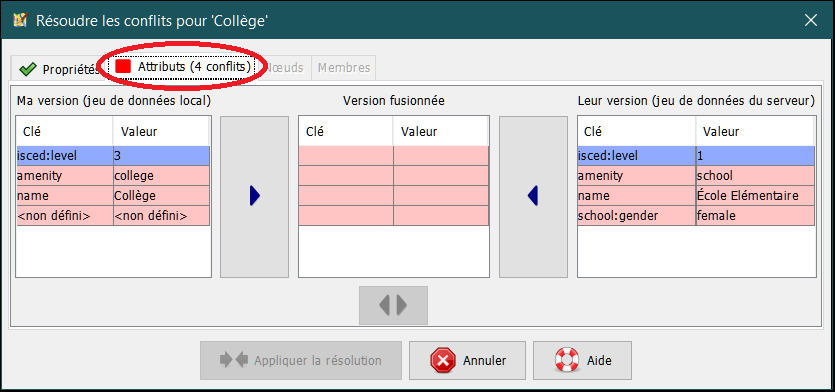Click first empty row in Version fusionnée table
Screen dimensions: 835x392
(394, 156)
